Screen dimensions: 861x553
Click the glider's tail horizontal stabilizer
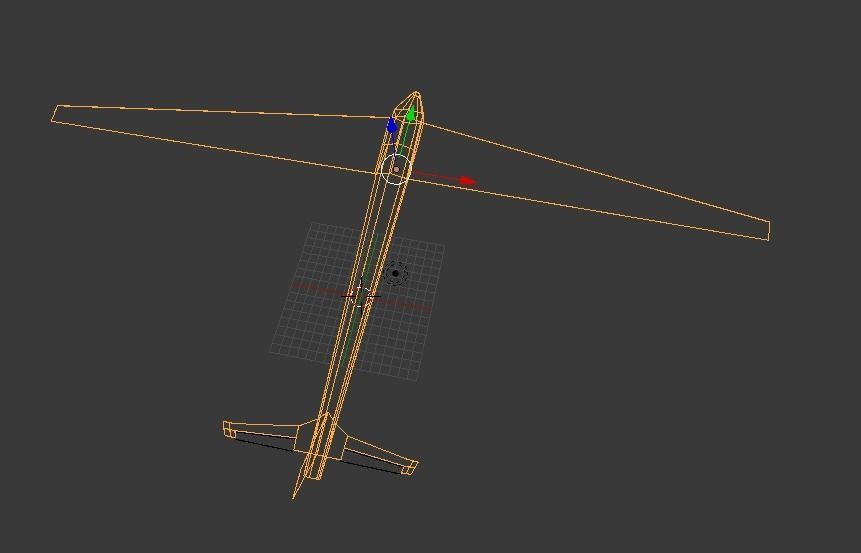point(321,445)
